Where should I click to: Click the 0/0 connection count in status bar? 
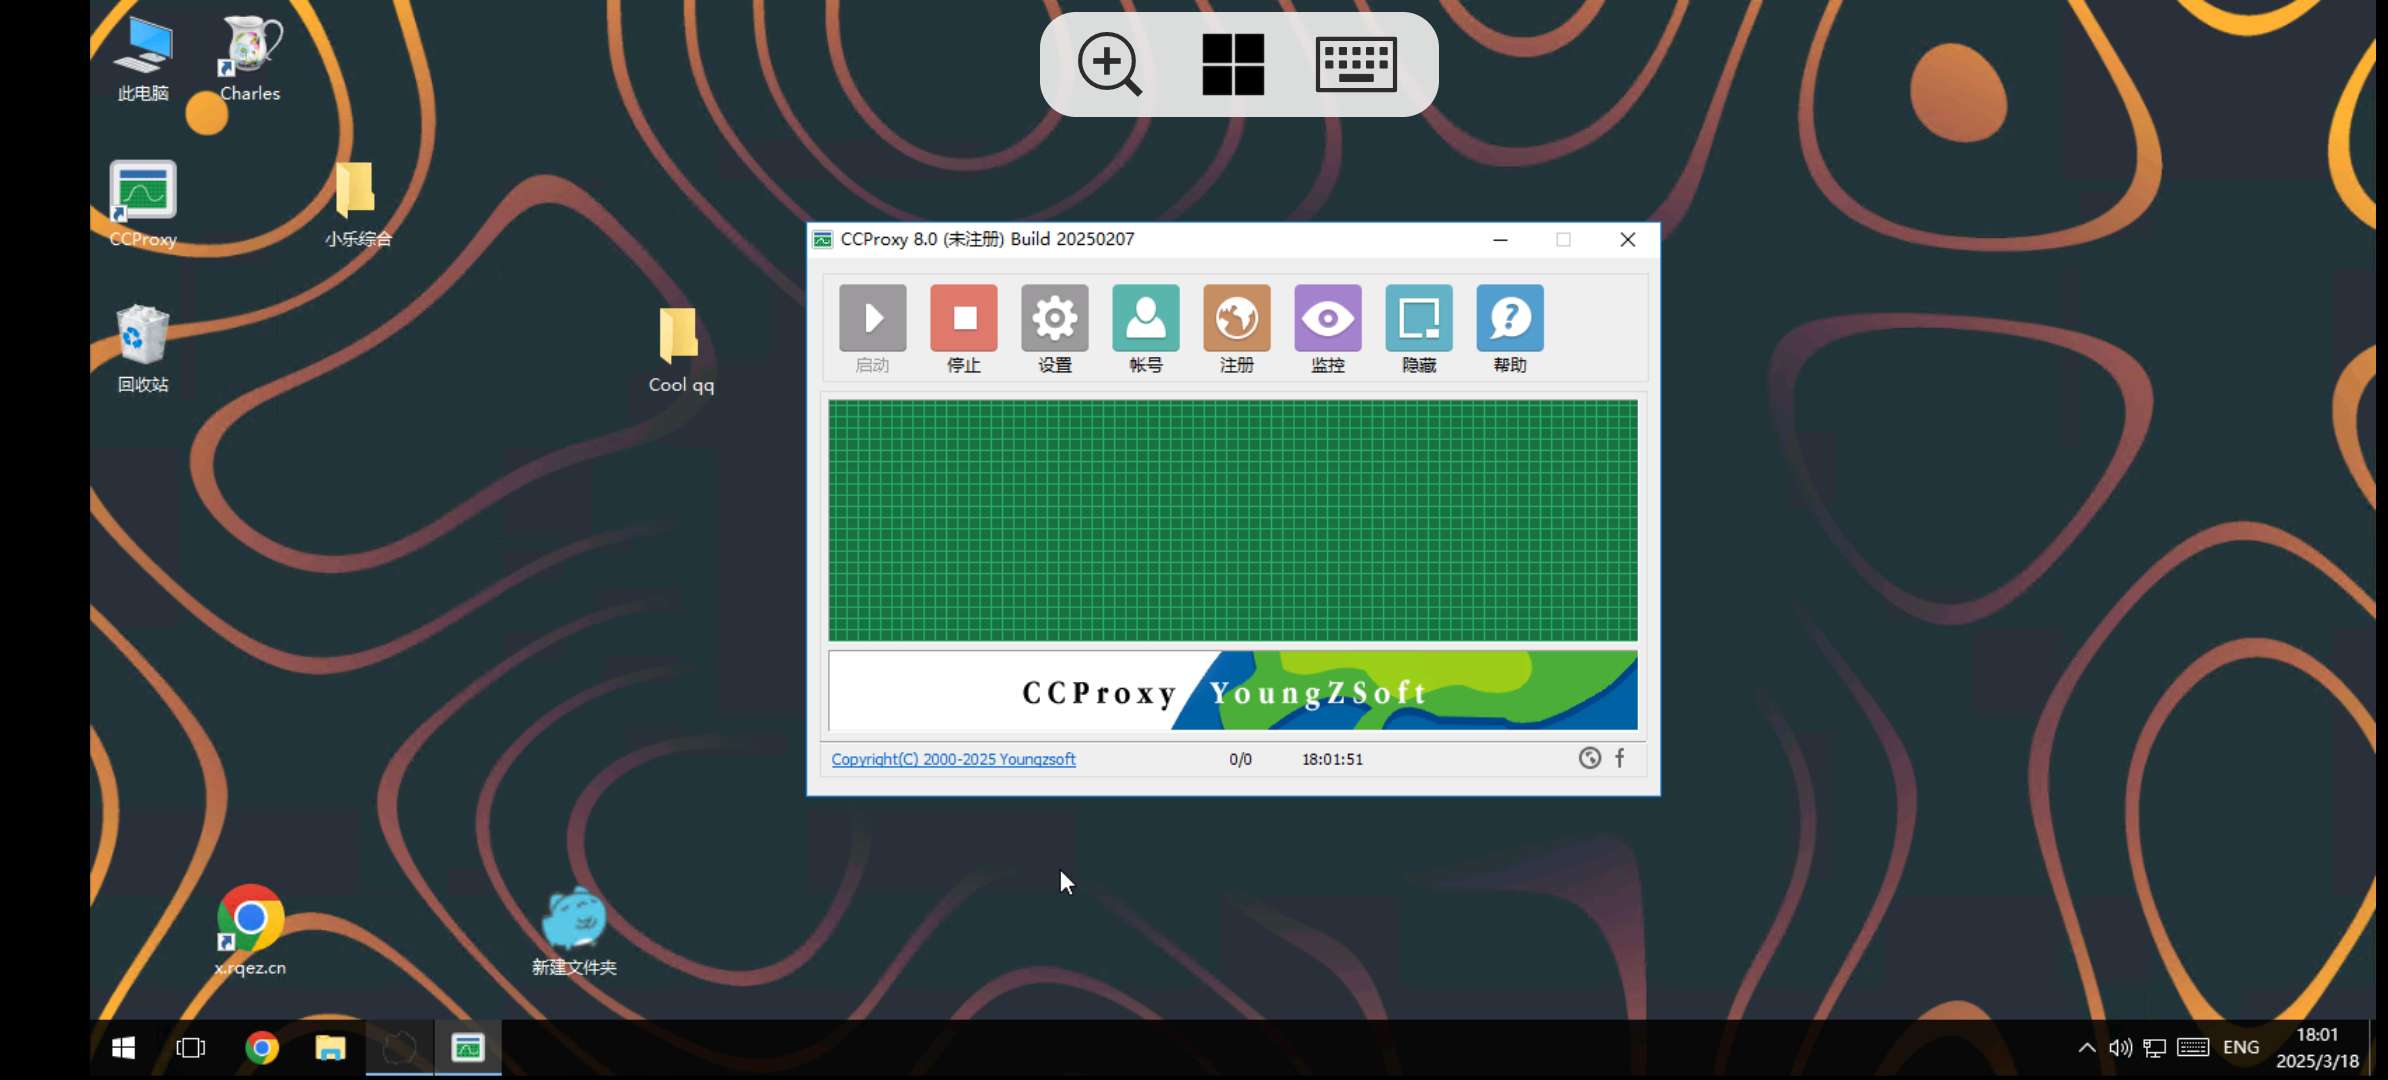(1240, 759)
